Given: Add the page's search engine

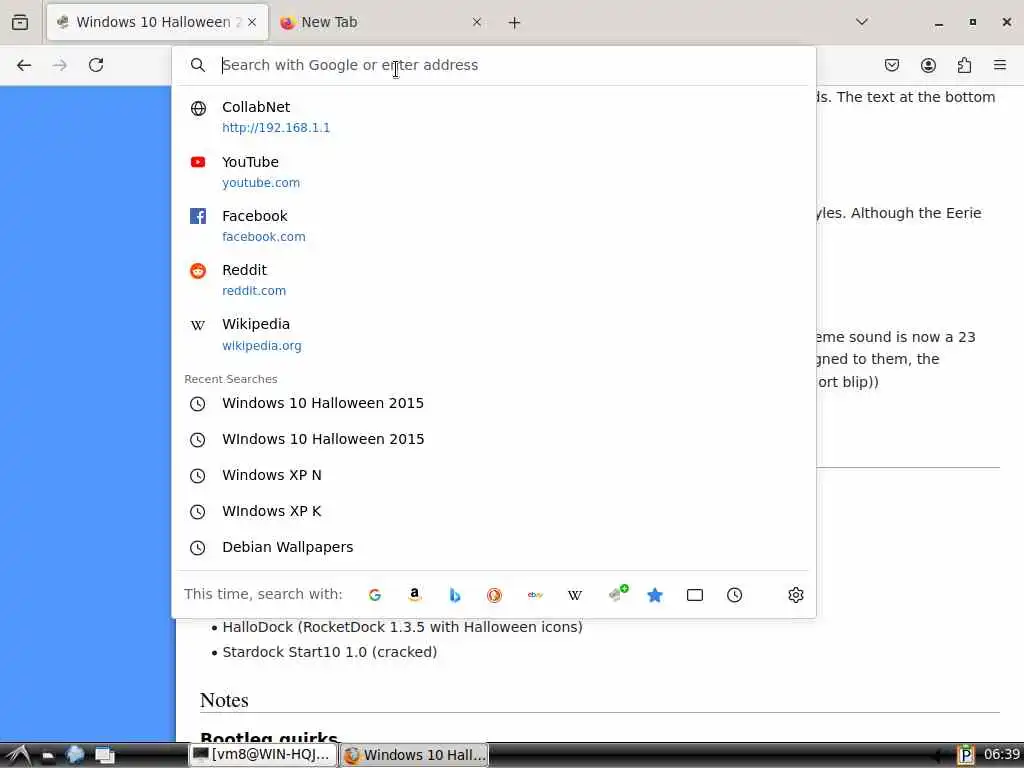Looking at the screenshot, I should point(617,594).
